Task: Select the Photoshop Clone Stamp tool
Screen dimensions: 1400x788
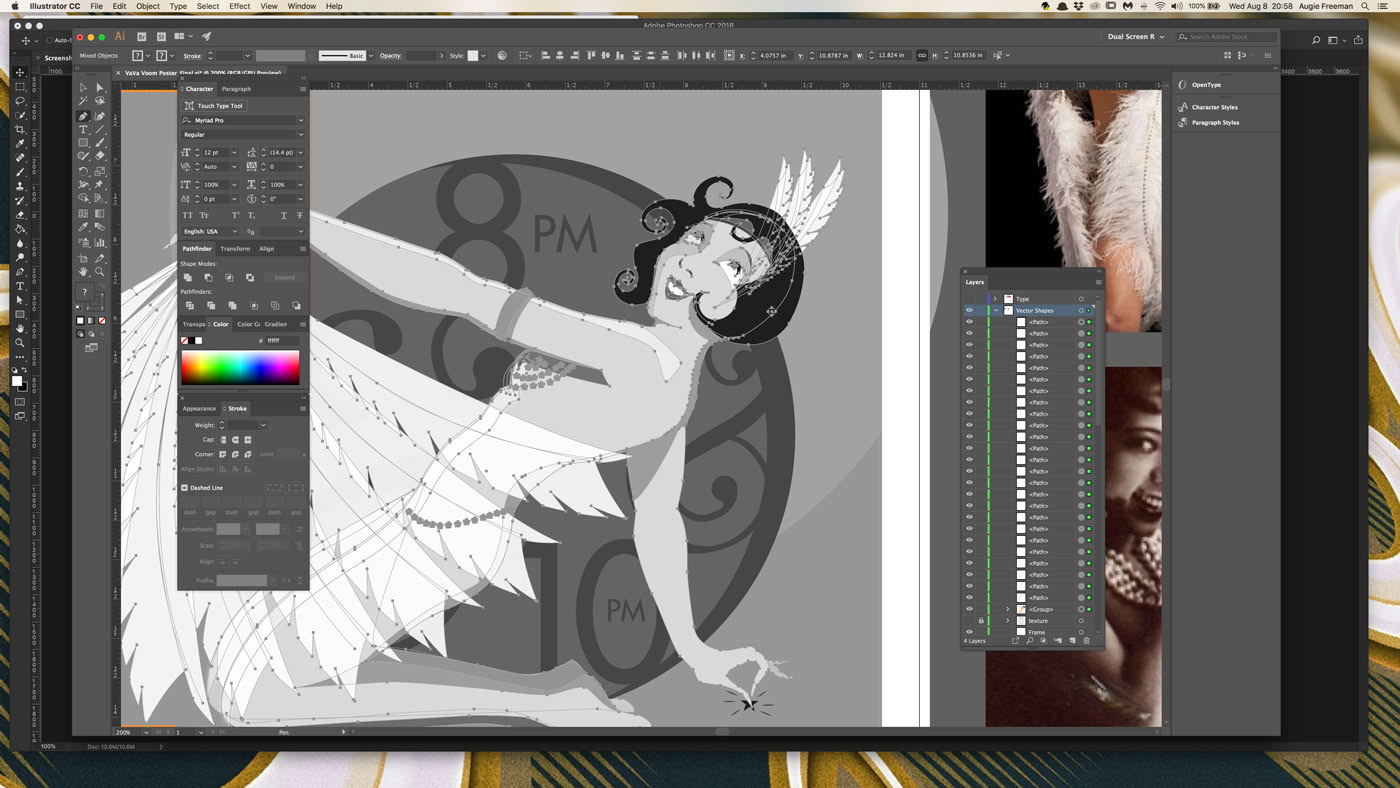Action: click(20, 186)
